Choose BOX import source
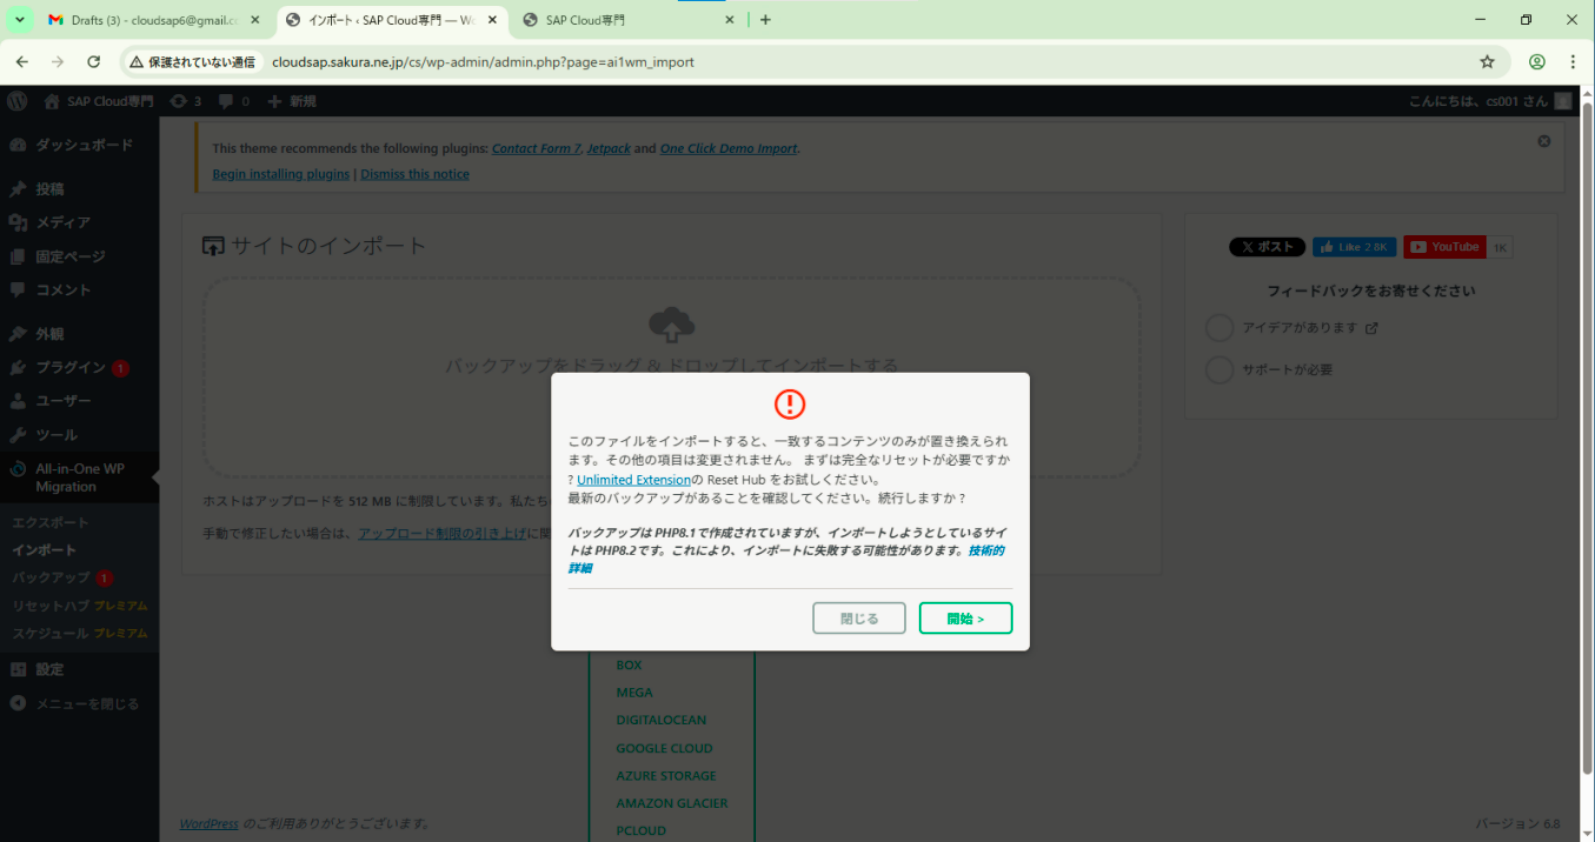The width and height of the screenshot is (1595, 843). pos(629,665)
